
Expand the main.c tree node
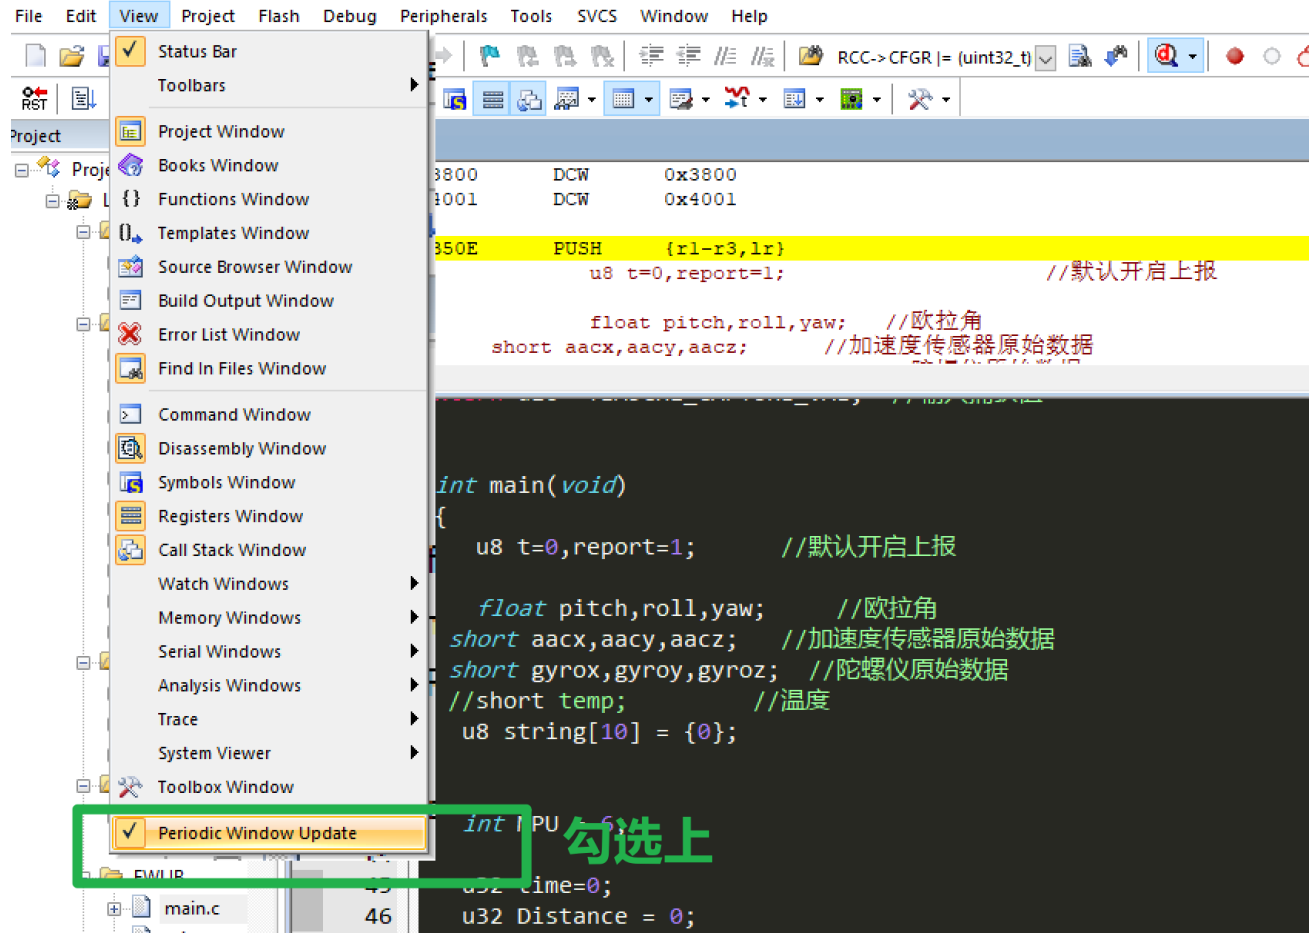point(114,909)
